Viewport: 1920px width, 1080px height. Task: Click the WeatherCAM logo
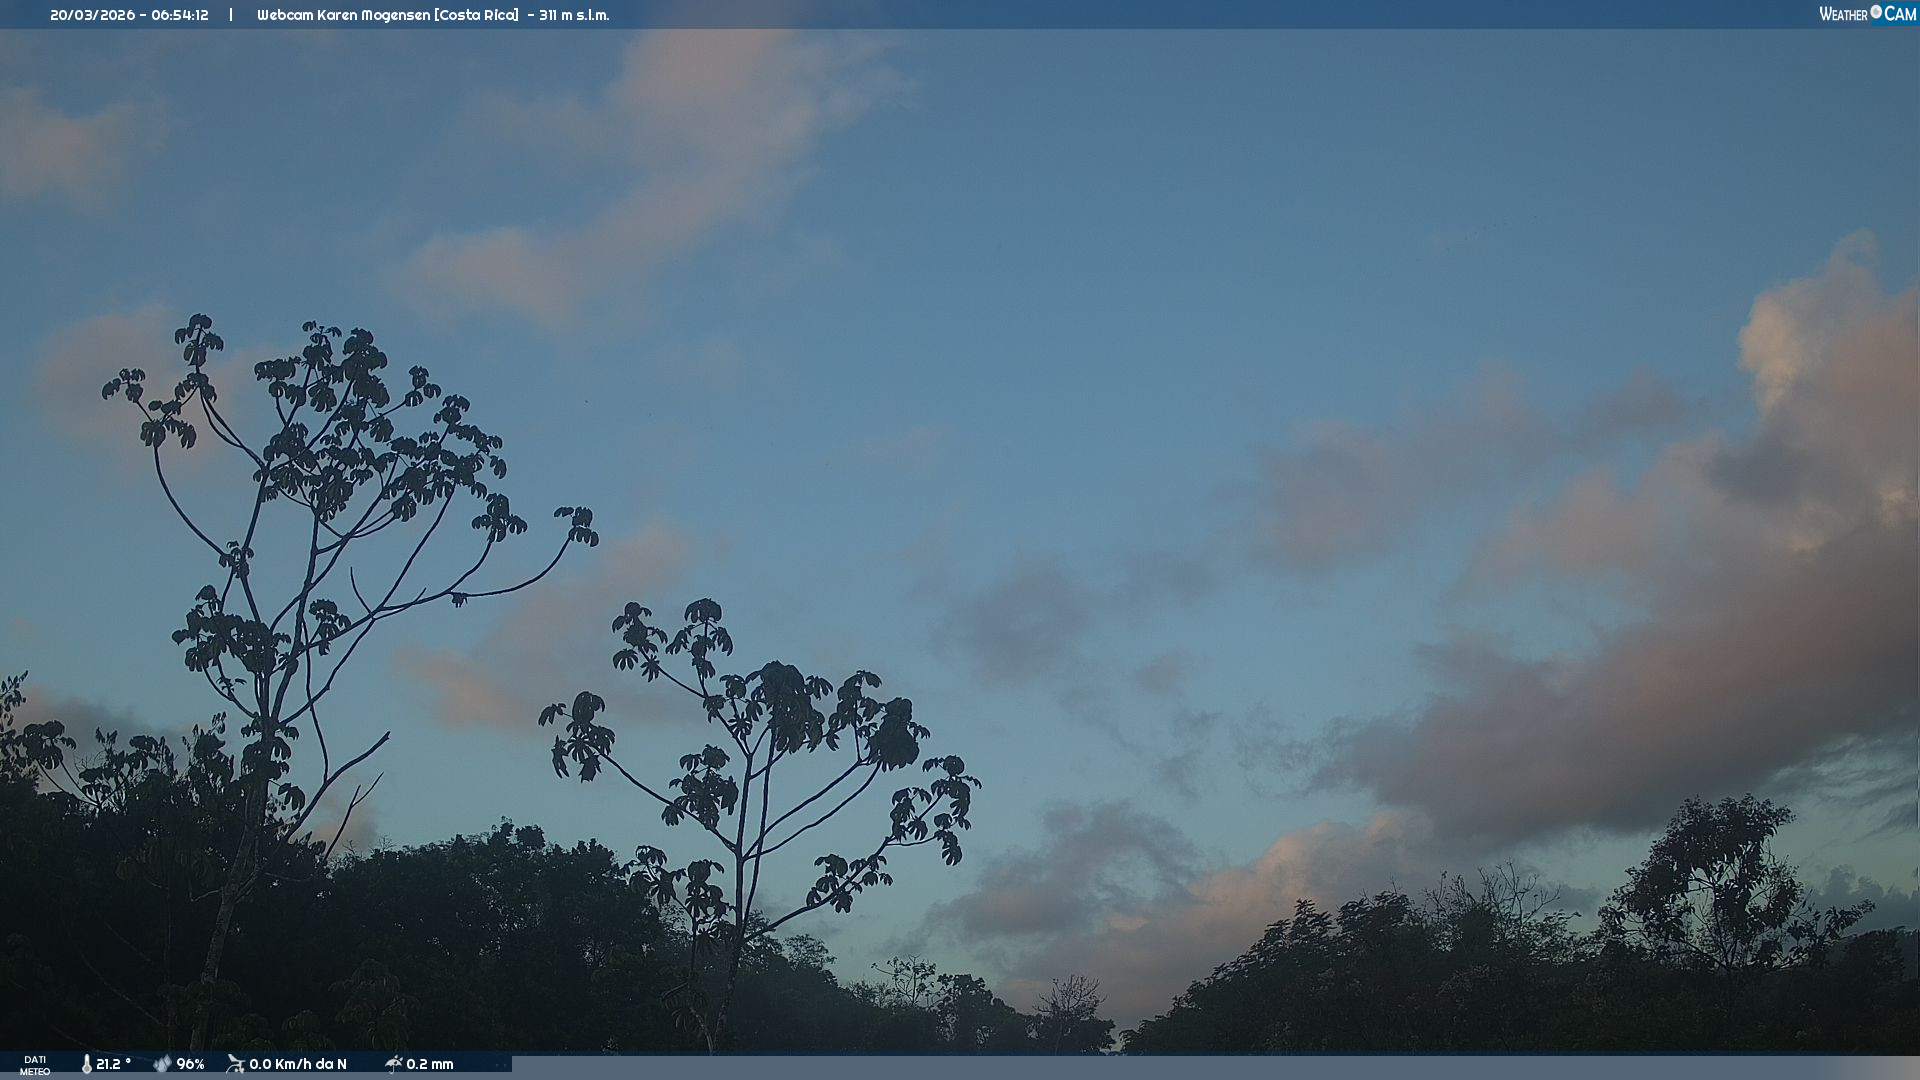1867,14
